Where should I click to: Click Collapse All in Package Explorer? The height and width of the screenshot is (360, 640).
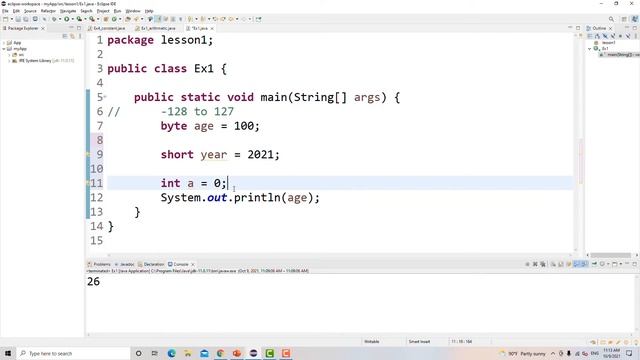click(x=64, y=36)
